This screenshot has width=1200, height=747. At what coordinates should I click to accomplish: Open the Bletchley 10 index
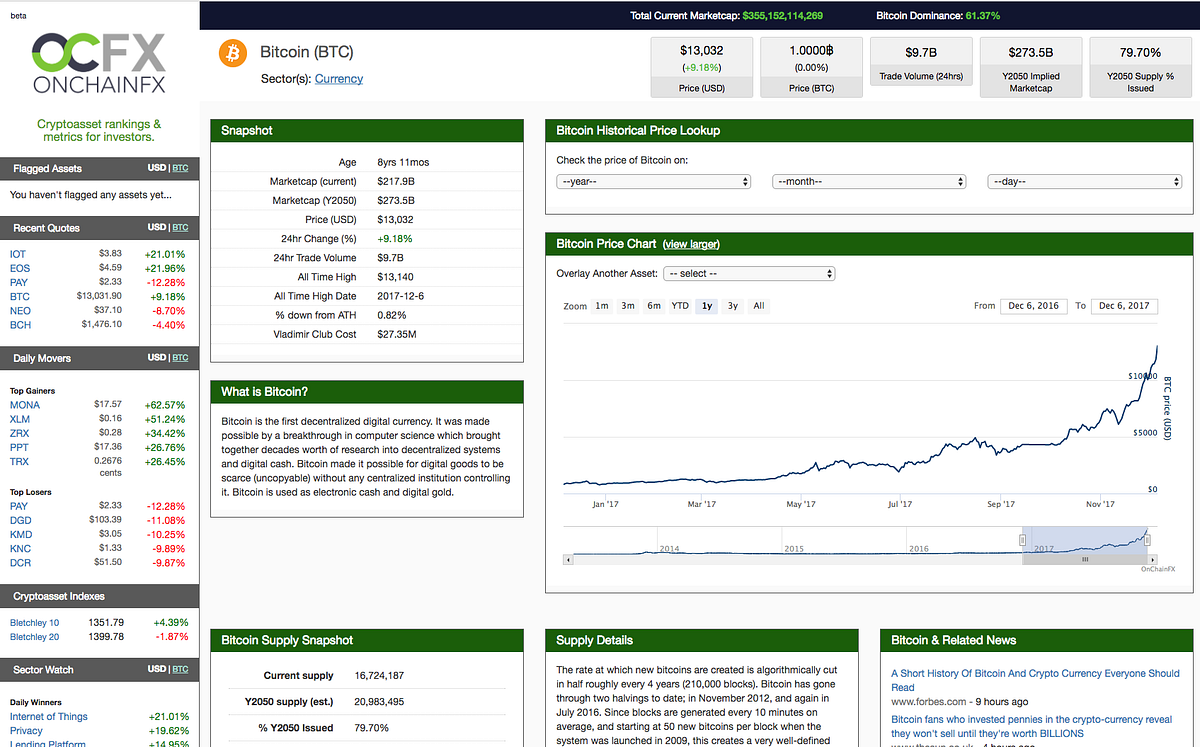[x=35, y=622]
